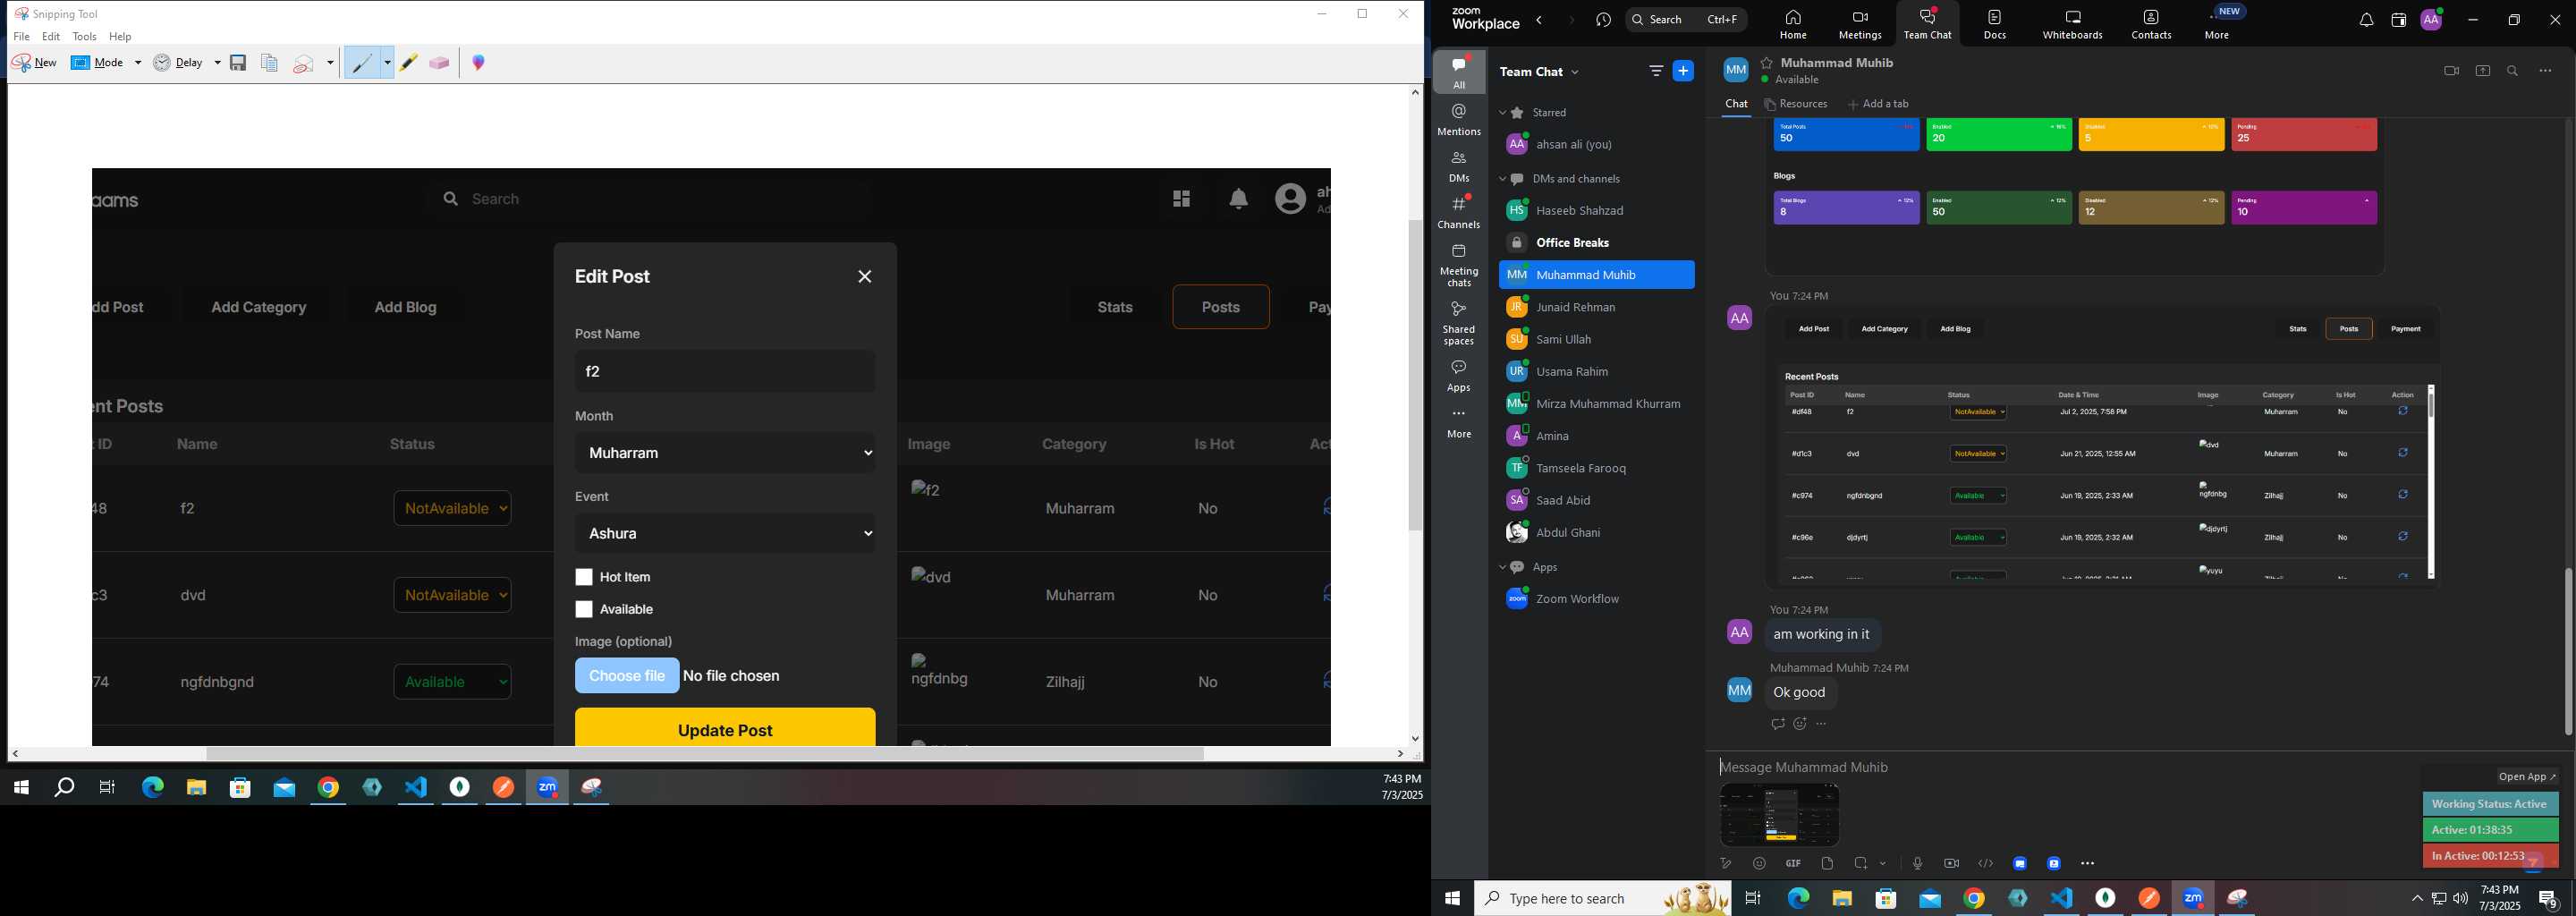Expand the Send Snip arrow options

pos(331,63)
